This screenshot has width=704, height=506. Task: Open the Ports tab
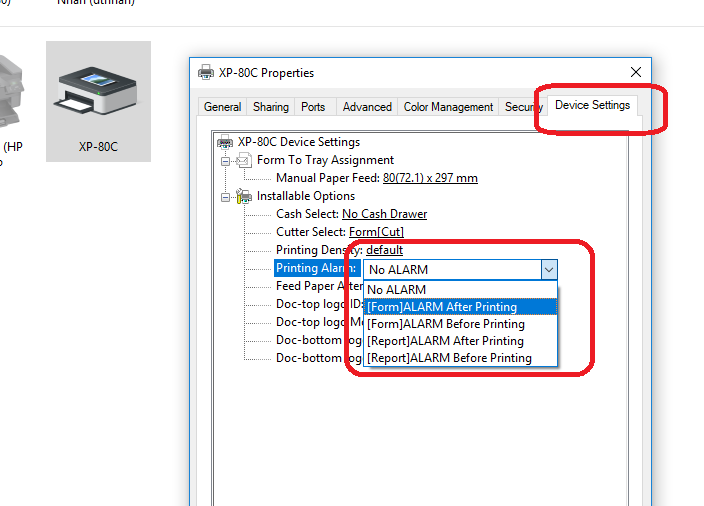click(313, 107)
